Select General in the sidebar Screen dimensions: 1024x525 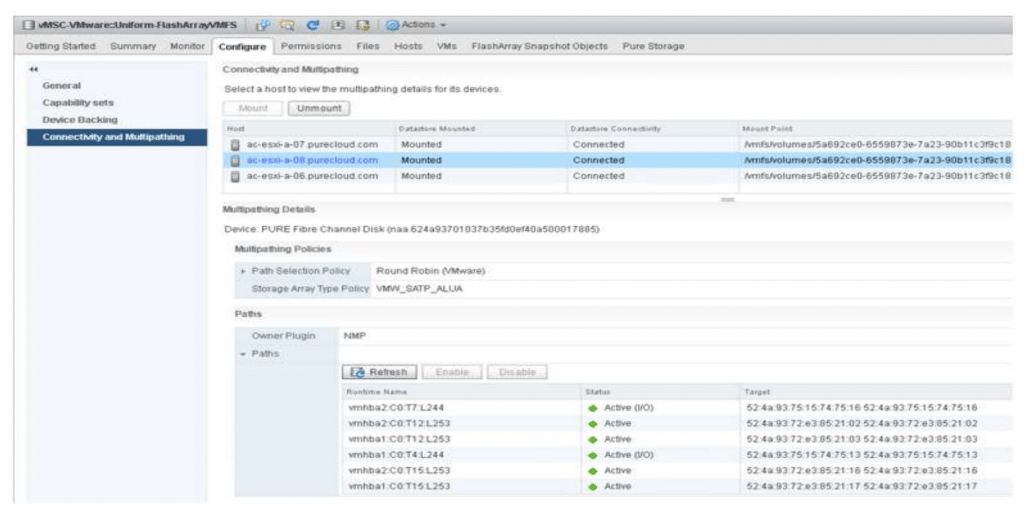pyautogui.click(x=61, y=86)
